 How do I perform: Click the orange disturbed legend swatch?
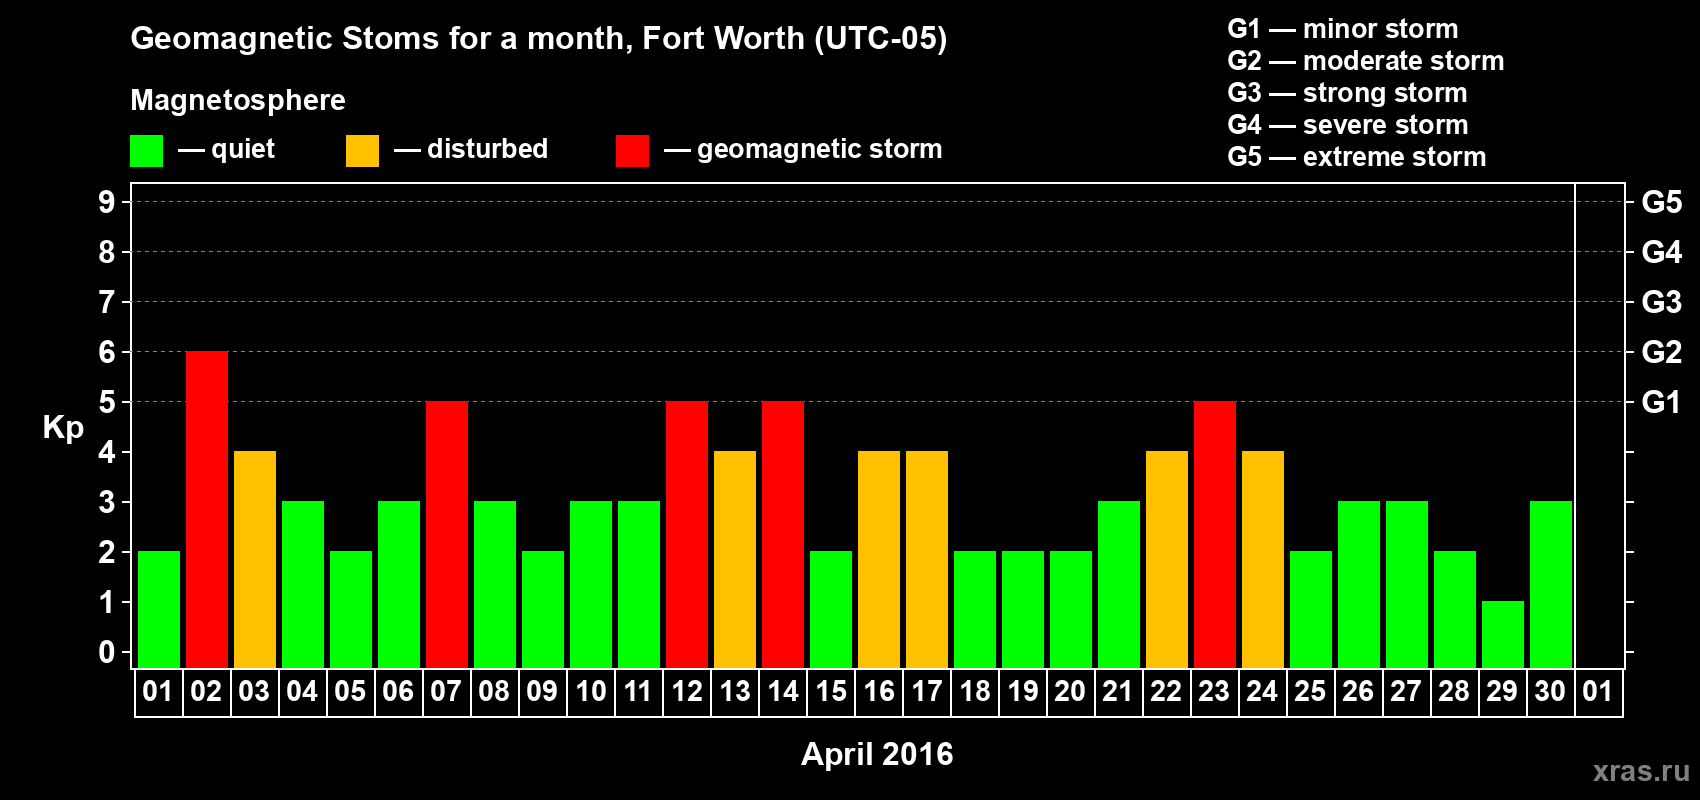click(x=362, y=151)
